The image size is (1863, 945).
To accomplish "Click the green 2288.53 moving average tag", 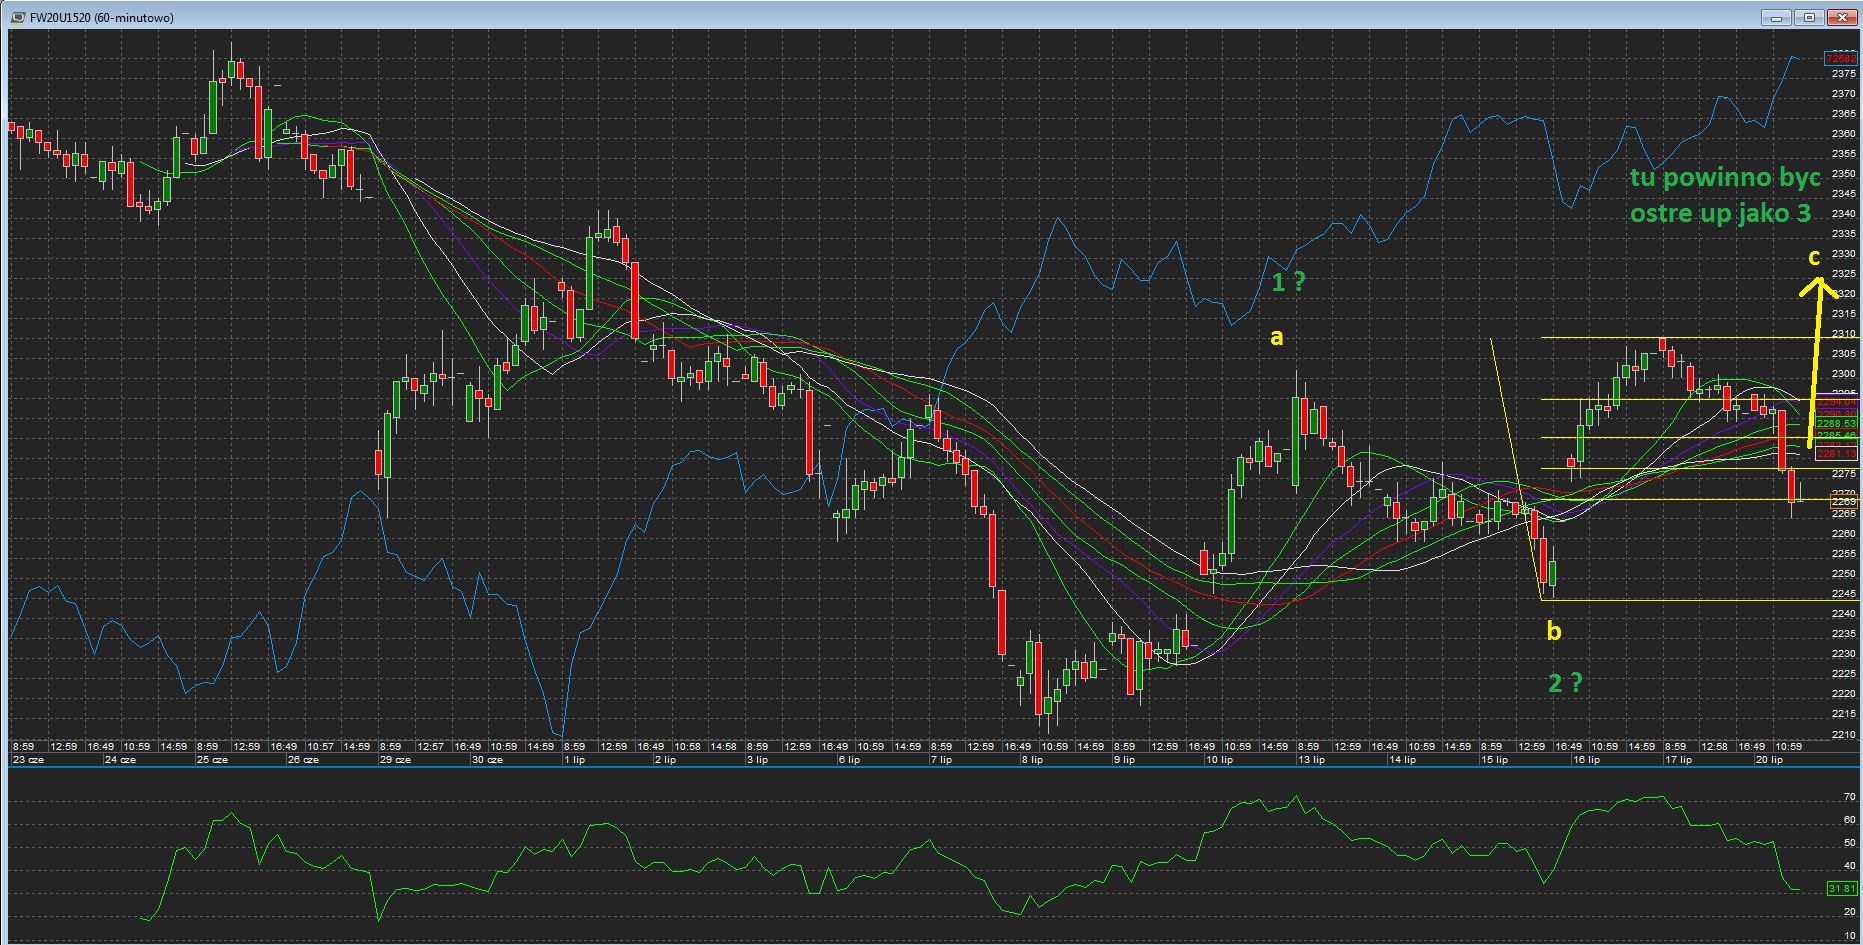I will 1836,424.
